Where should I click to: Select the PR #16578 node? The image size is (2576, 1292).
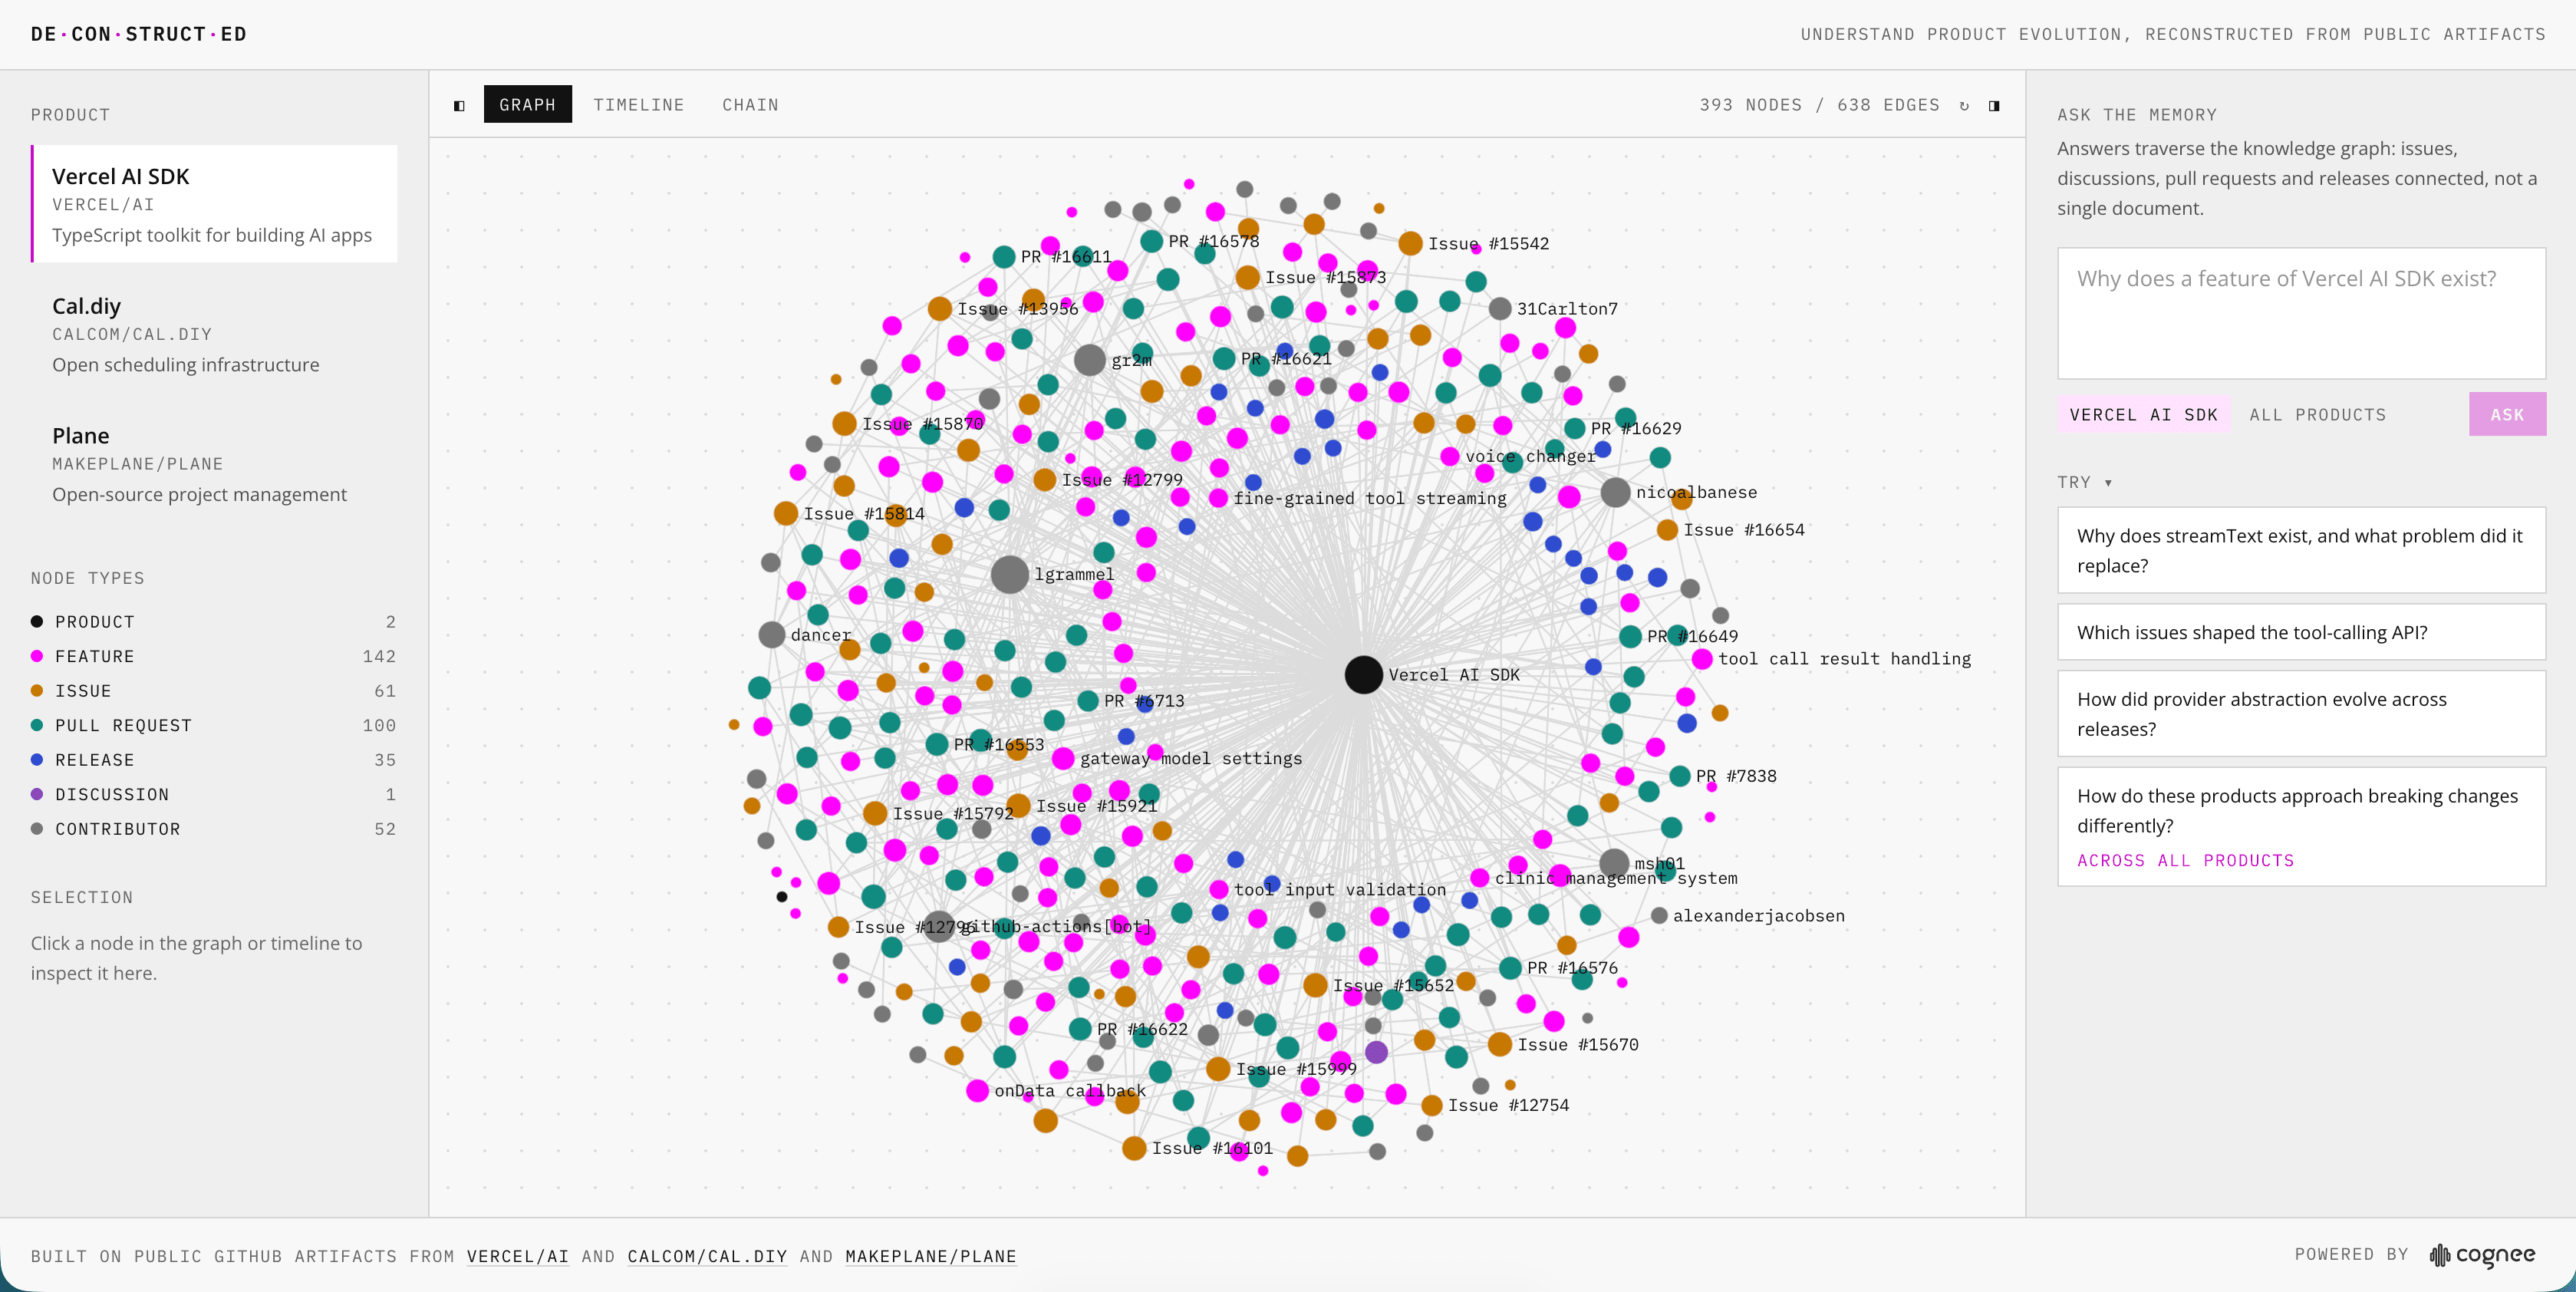point(1151,241)
